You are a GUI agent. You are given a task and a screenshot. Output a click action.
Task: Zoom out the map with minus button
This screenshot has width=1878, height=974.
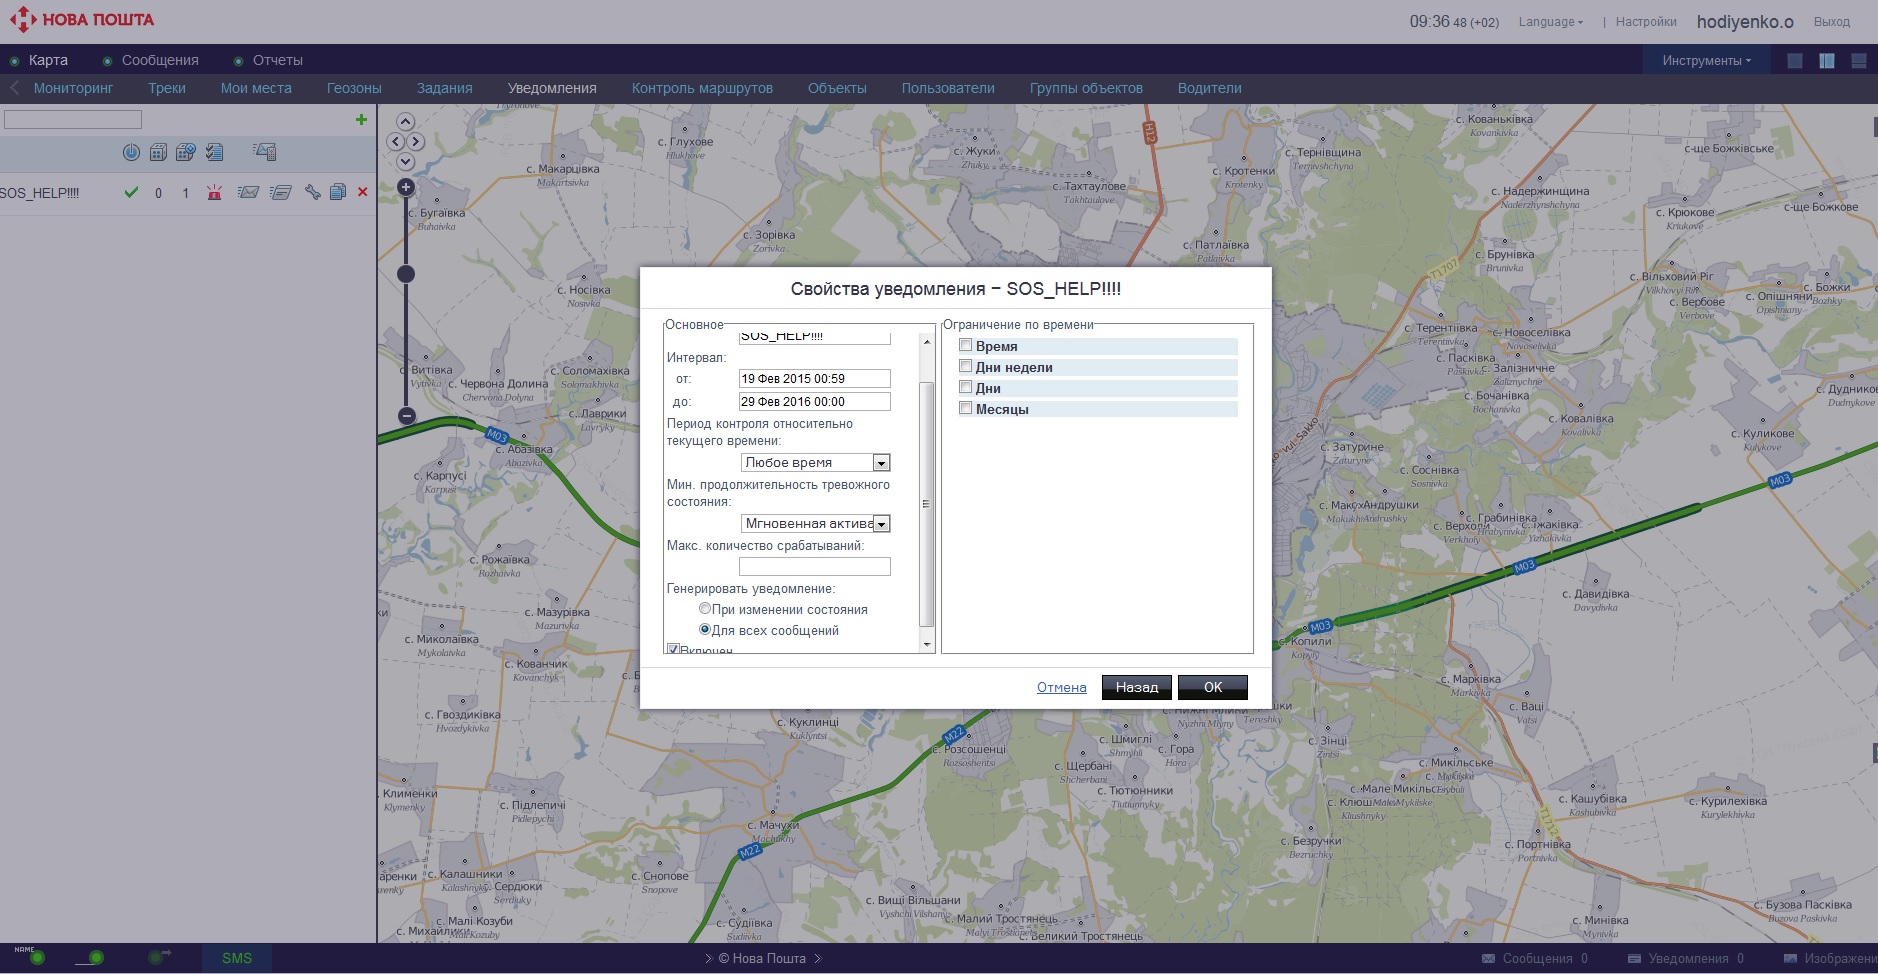tap(406, 415)
